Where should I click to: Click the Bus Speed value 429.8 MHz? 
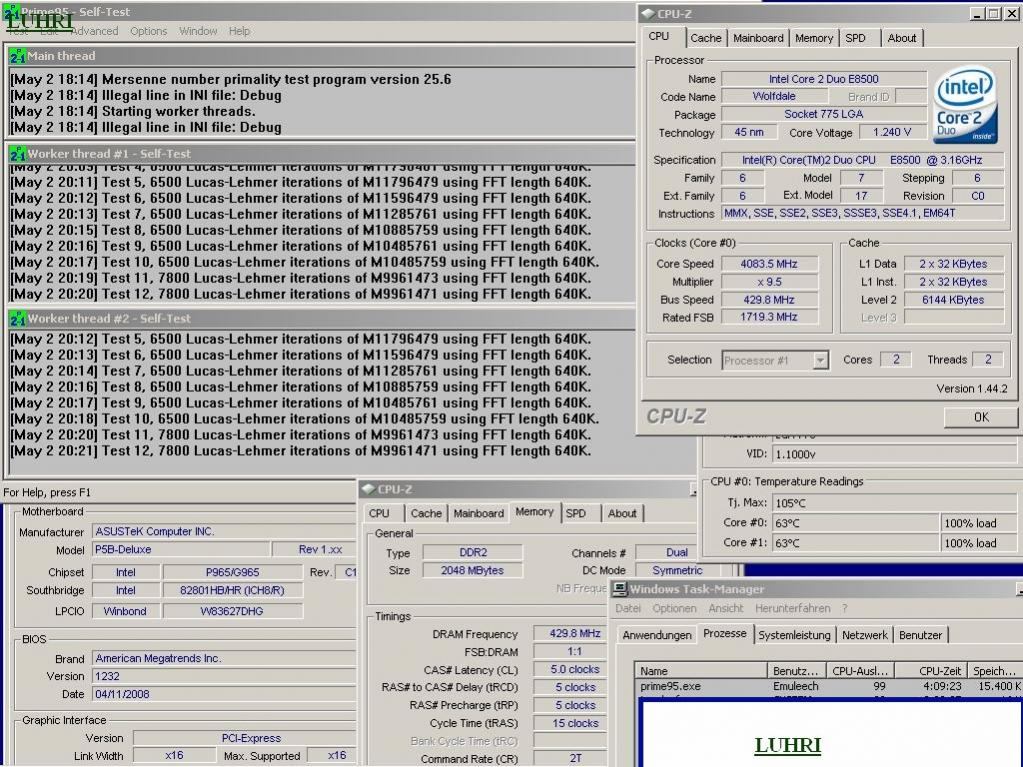click(769, 300)
